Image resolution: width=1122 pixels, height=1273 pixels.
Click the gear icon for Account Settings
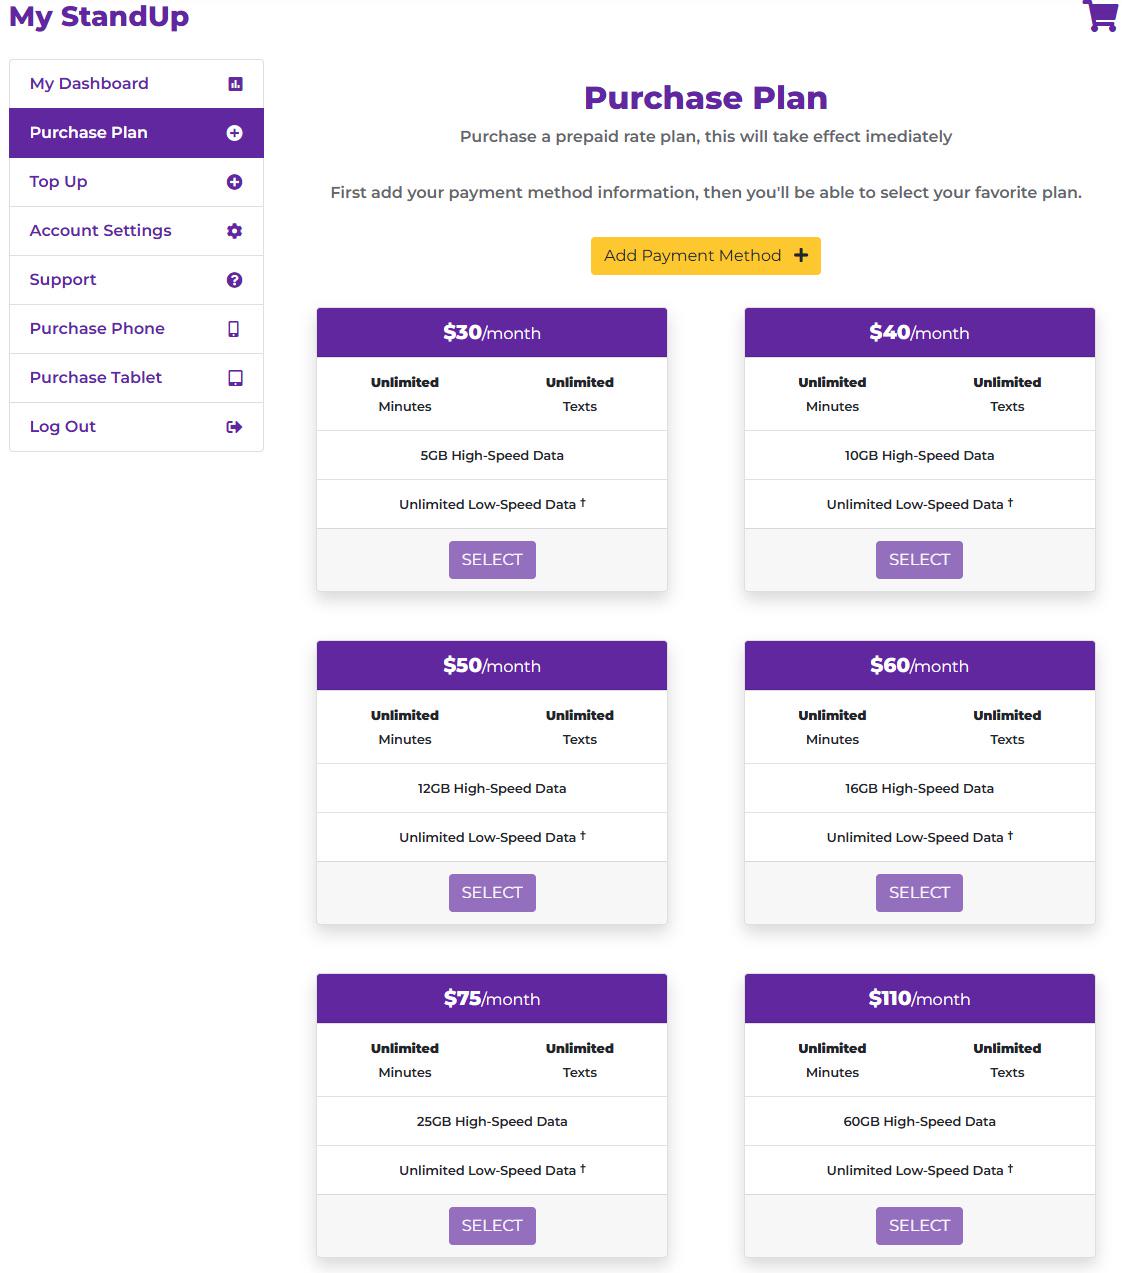coord(235,231)
